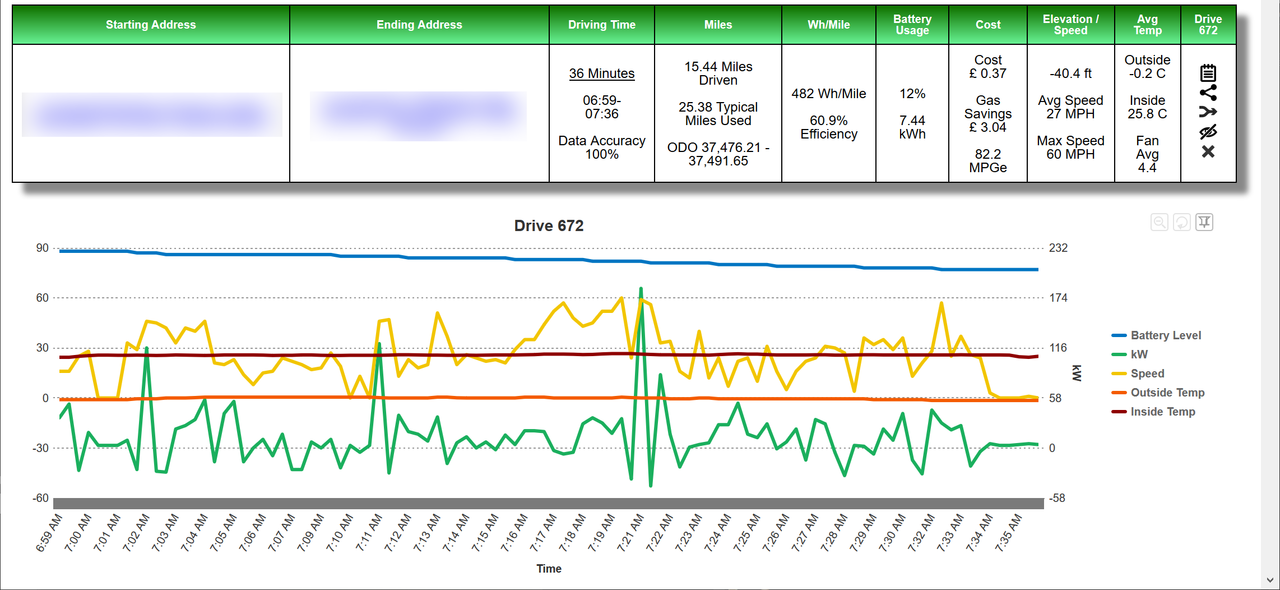
Task: Click the pin icon above the chart
Action: tap(1204, 222)
